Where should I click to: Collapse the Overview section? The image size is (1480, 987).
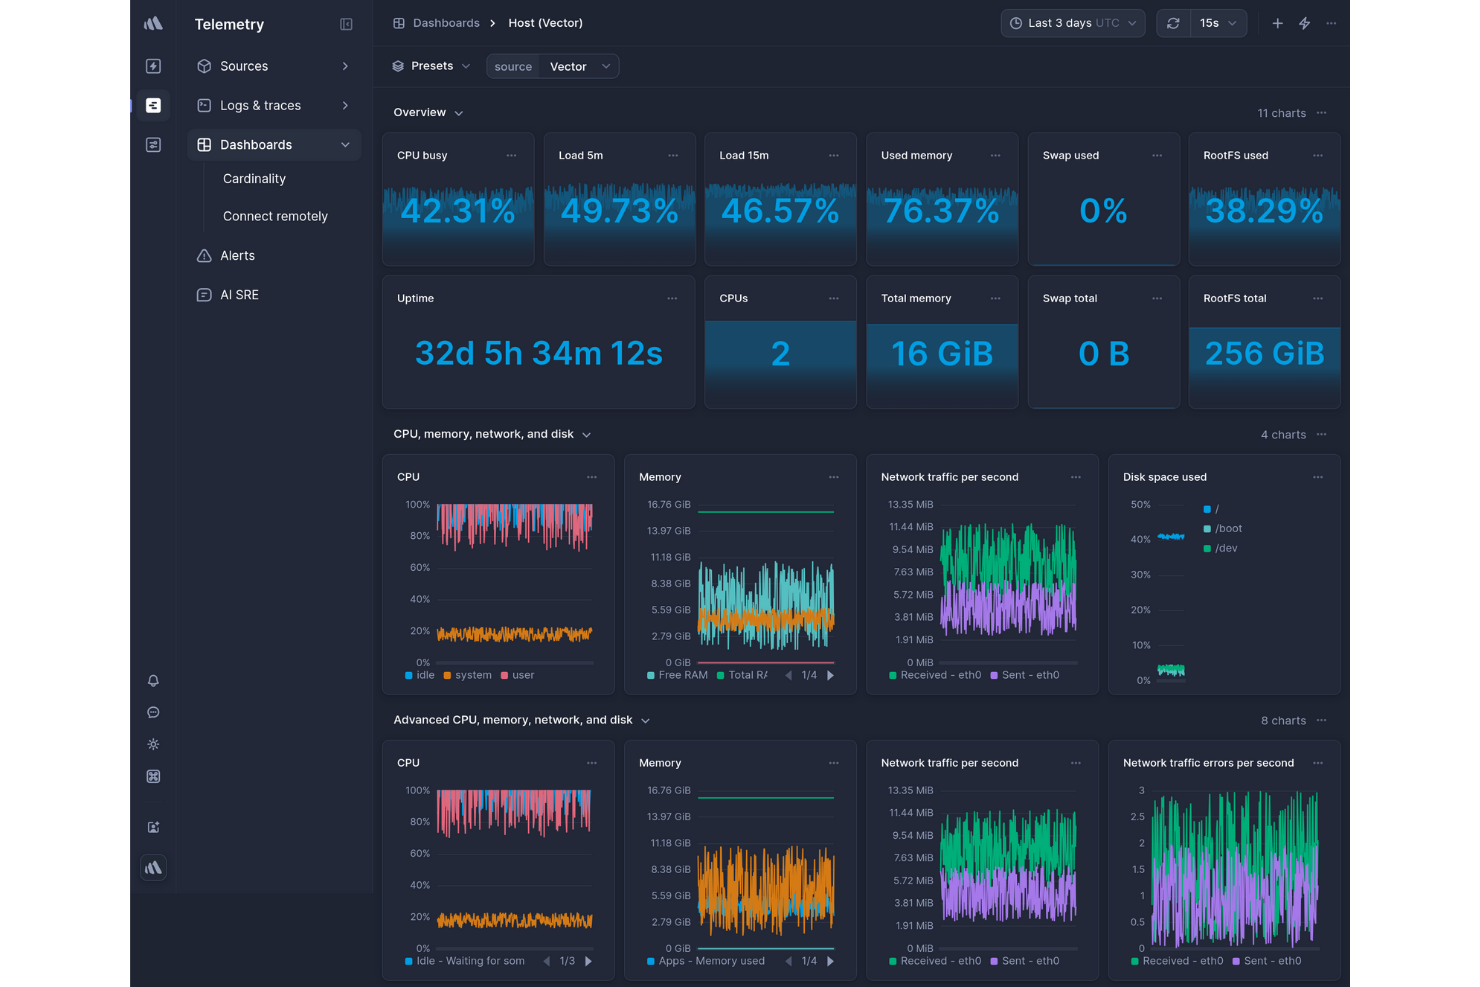[x=458, y=112]
